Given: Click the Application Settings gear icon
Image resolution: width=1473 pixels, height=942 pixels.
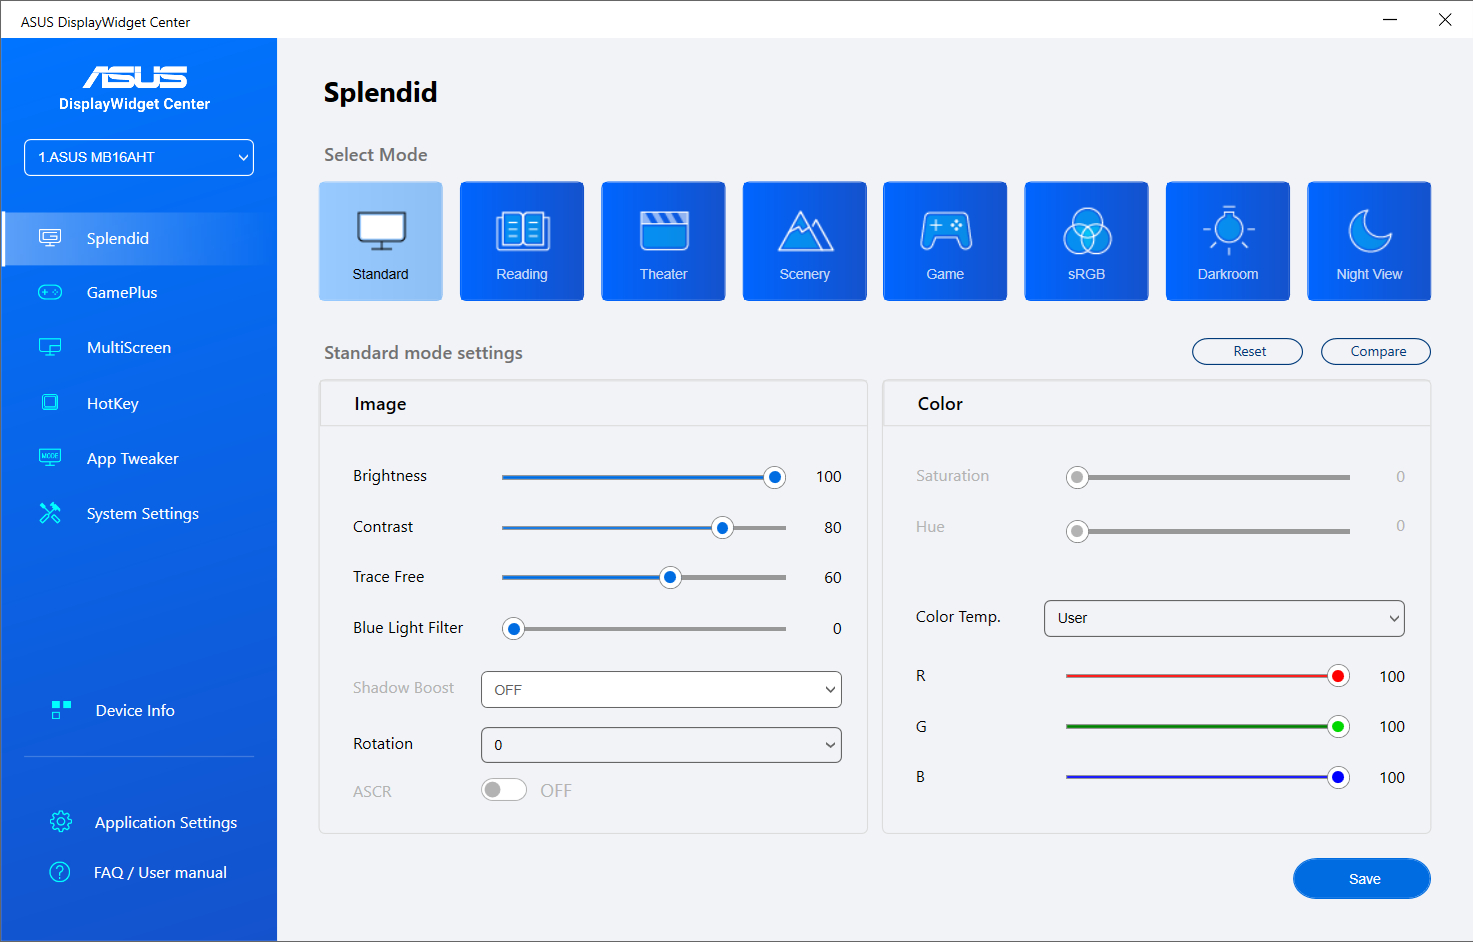Looking at the screenshot, I should (x=61, y=822).
